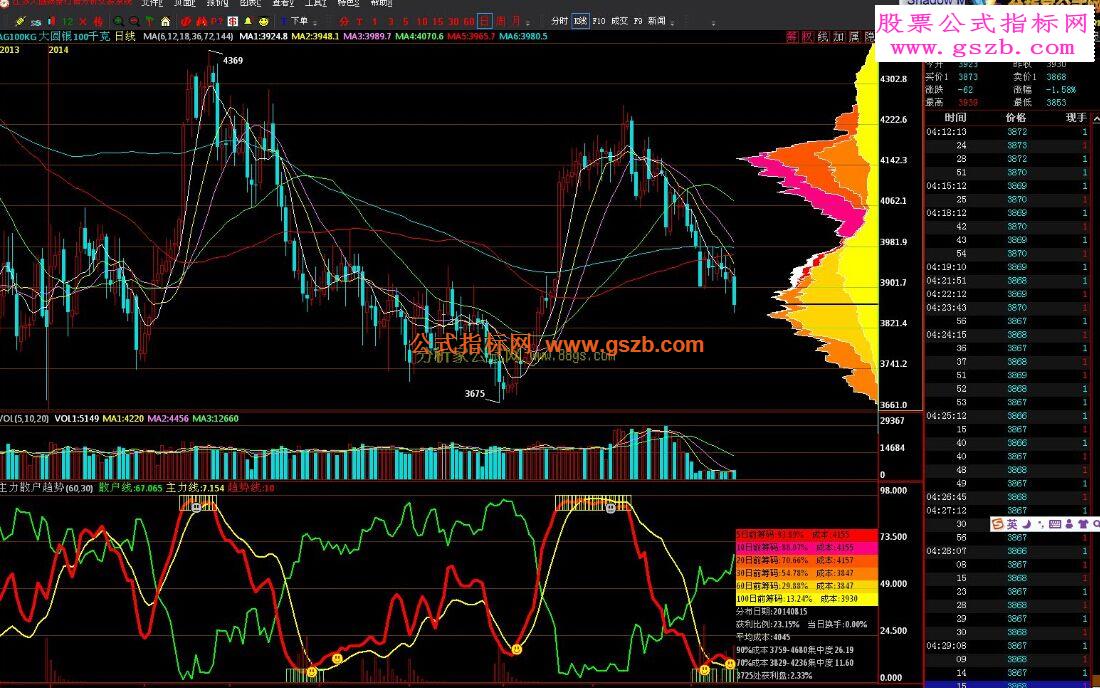
Task: Click the '分布日期:20140815' text
Action: pyautogui.click(x=772, y=612)
